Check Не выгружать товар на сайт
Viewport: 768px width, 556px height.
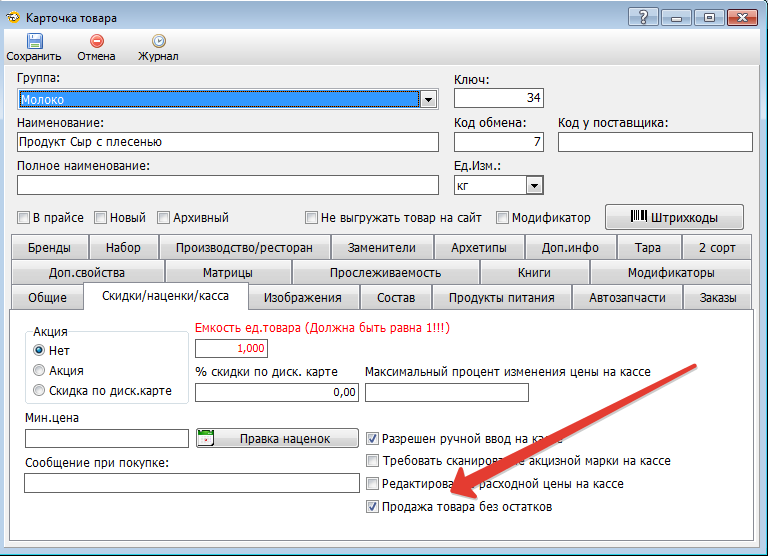point(311,218)
